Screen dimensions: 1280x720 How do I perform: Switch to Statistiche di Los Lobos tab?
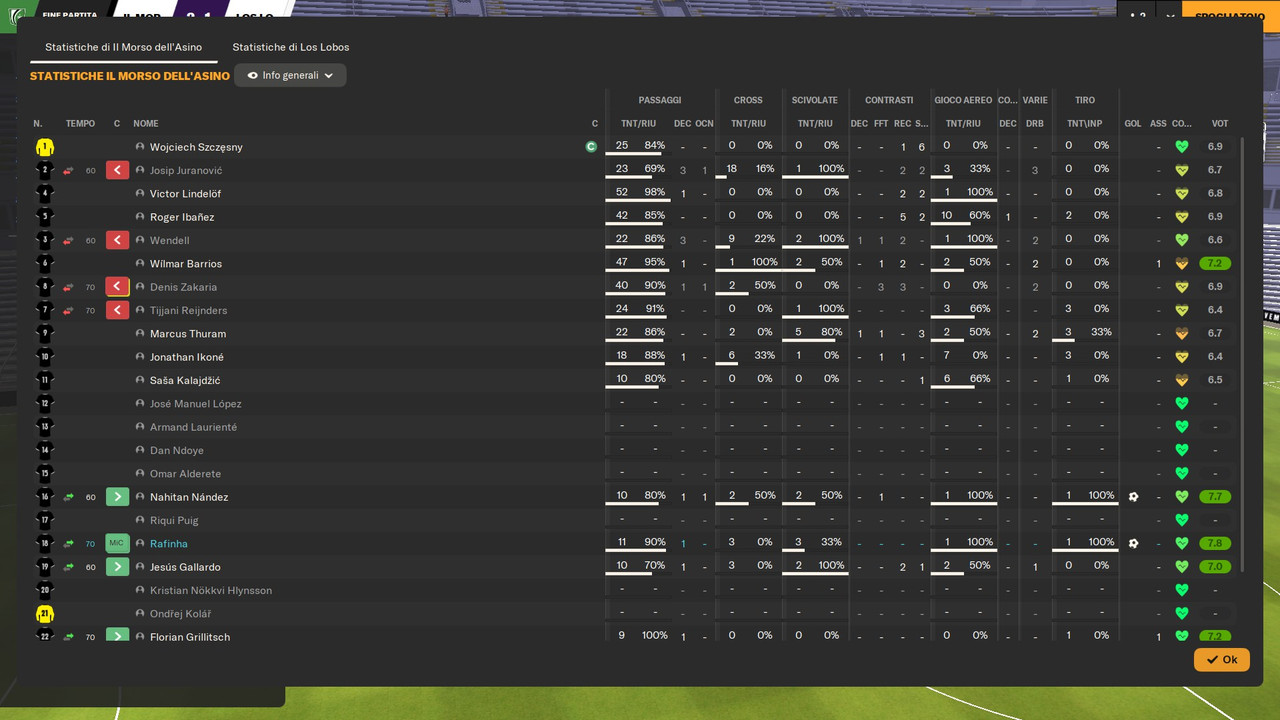click(291, 47)
